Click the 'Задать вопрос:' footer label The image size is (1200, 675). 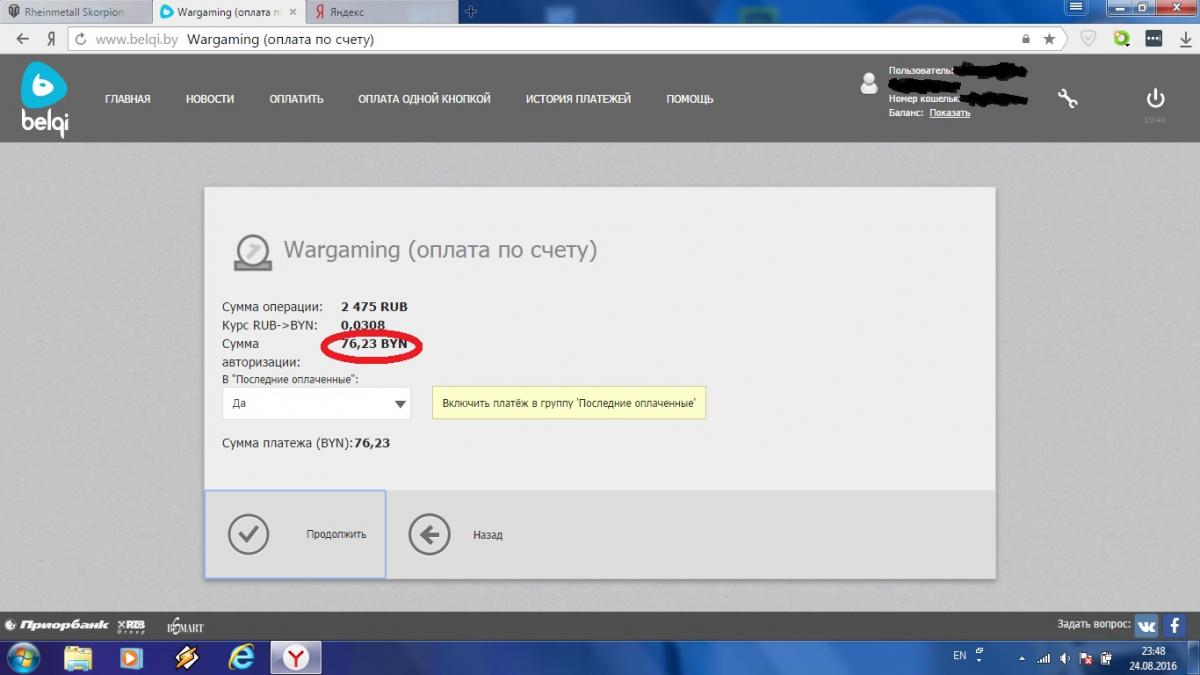click(x=1094, y=624)
